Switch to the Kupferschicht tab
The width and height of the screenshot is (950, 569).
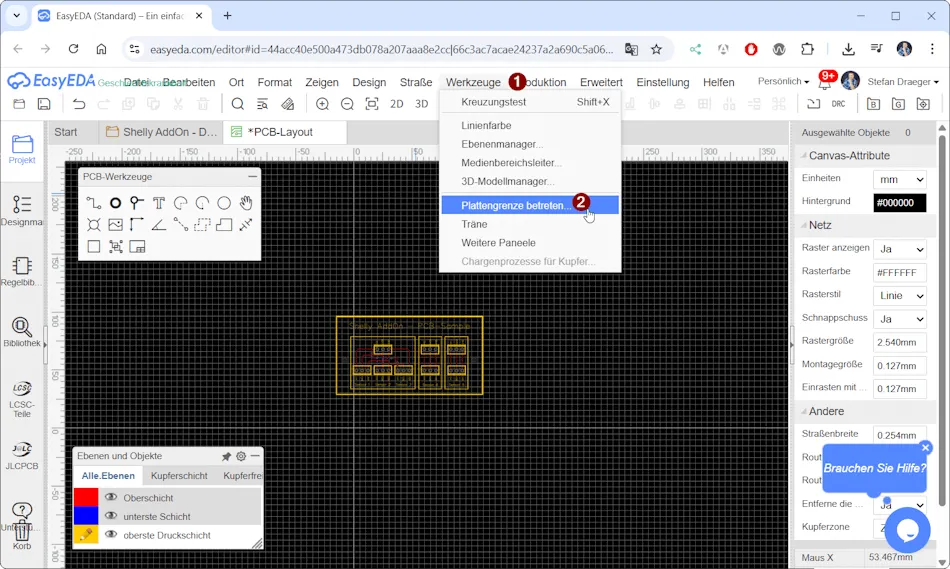point(179,476)
